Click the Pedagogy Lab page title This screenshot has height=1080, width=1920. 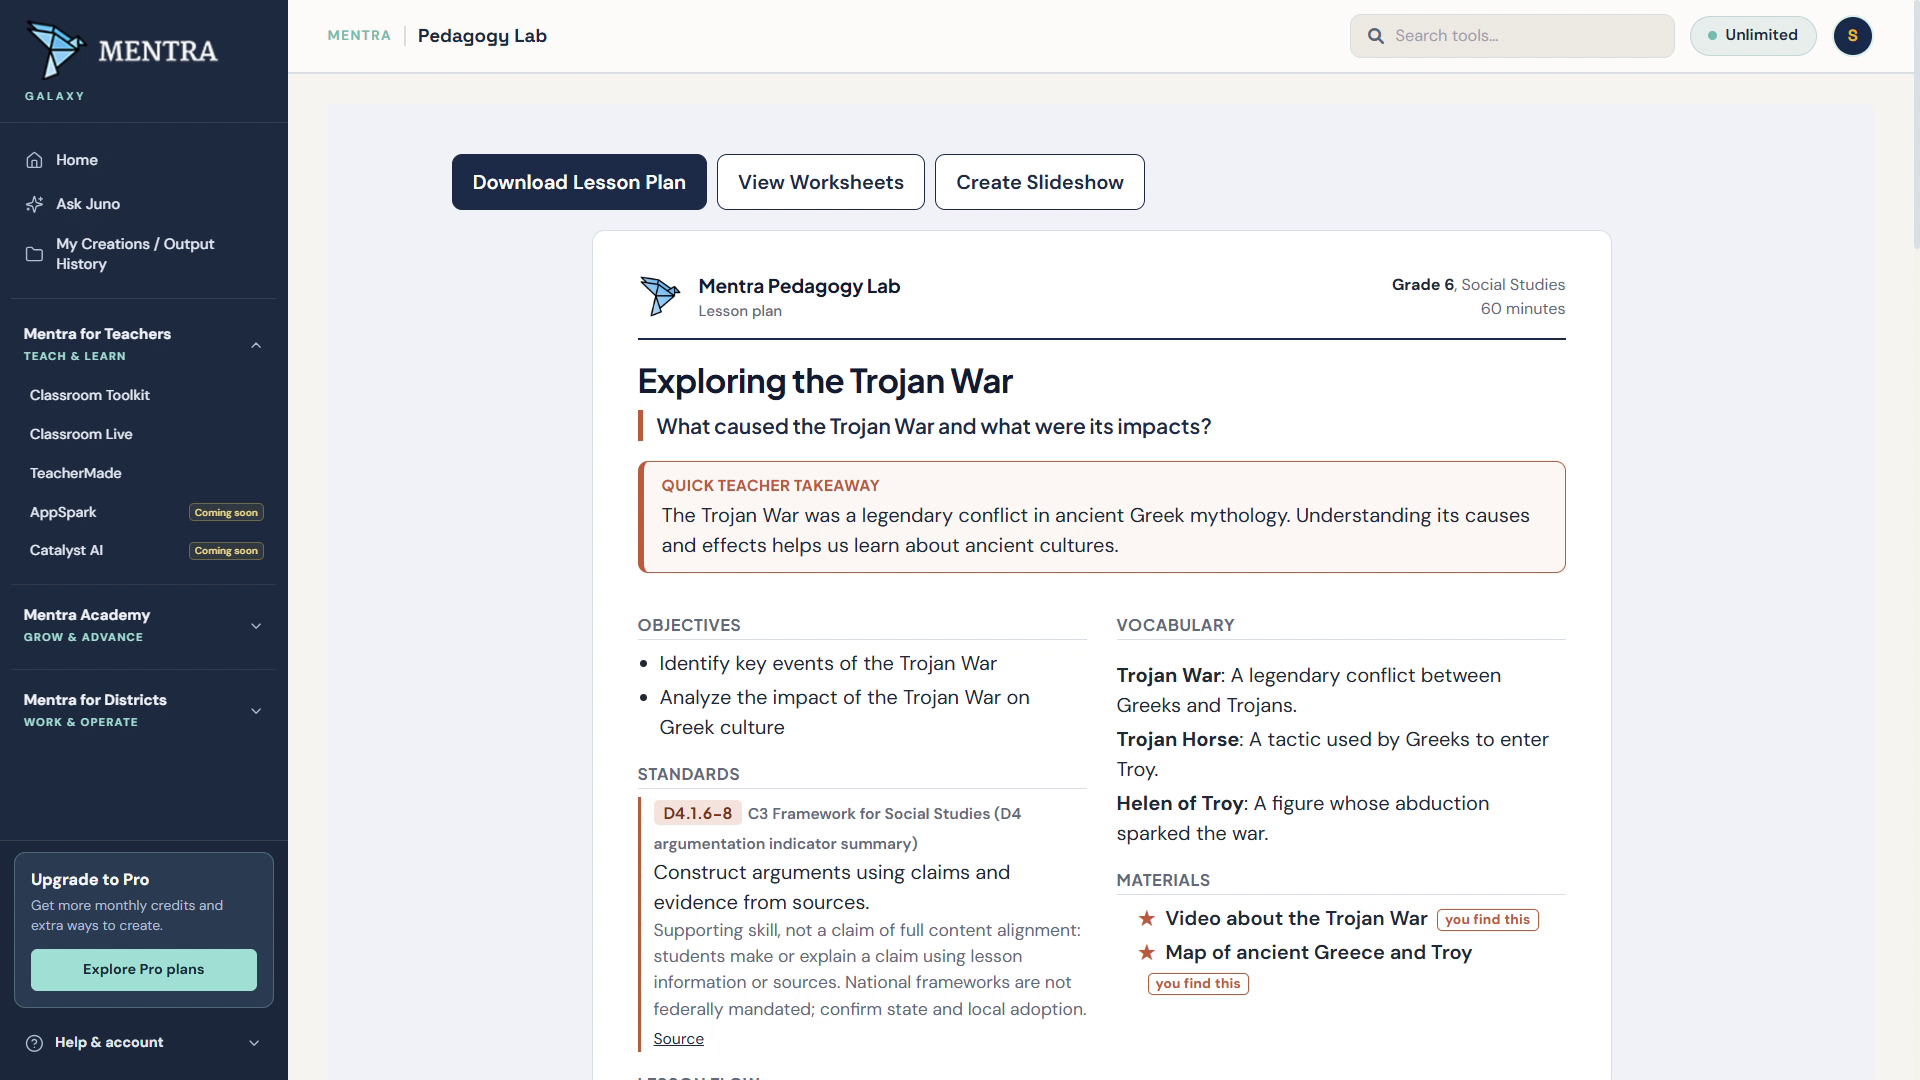pos(482,36)
